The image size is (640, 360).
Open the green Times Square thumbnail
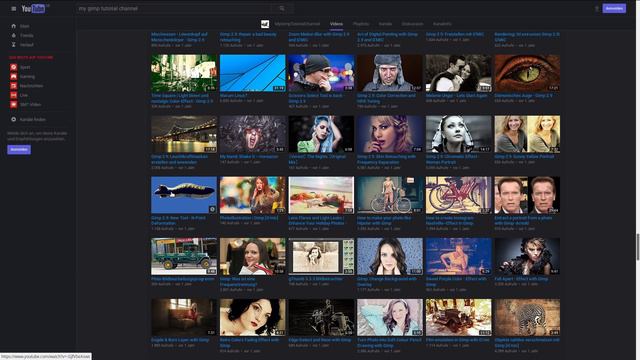click(x=184, y=73)
